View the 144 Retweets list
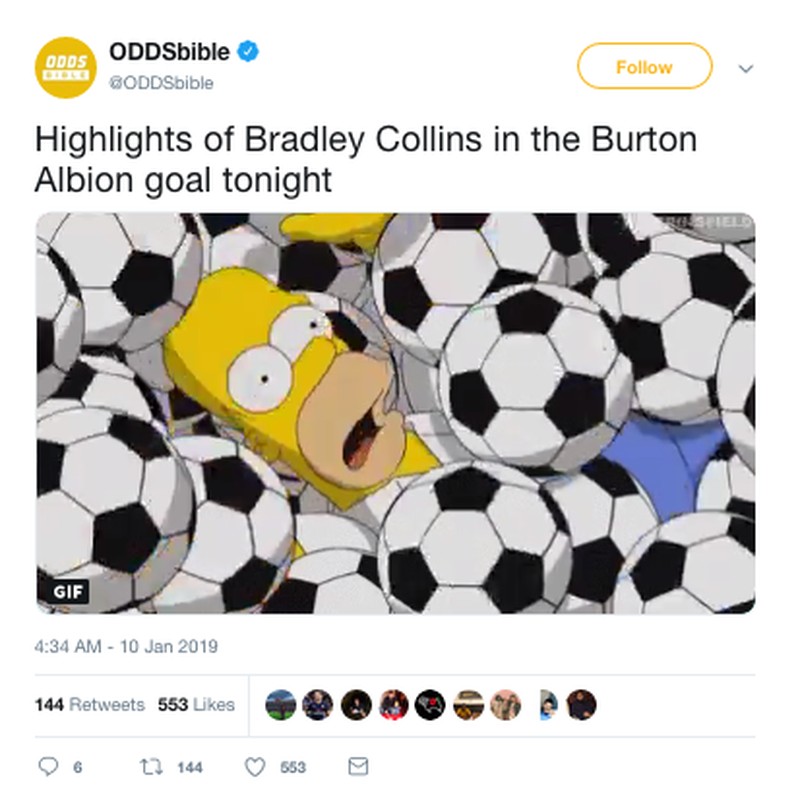The image size is (800, 796). click(90, 705)
